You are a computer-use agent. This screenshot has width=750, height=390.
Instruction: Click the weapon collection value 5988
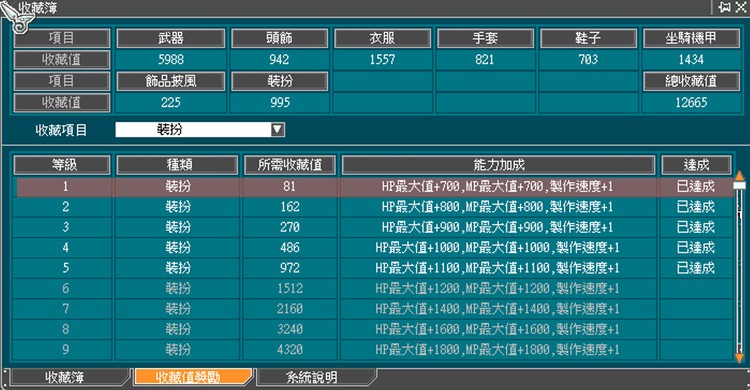pyautogui.click(x=171, y=60)
